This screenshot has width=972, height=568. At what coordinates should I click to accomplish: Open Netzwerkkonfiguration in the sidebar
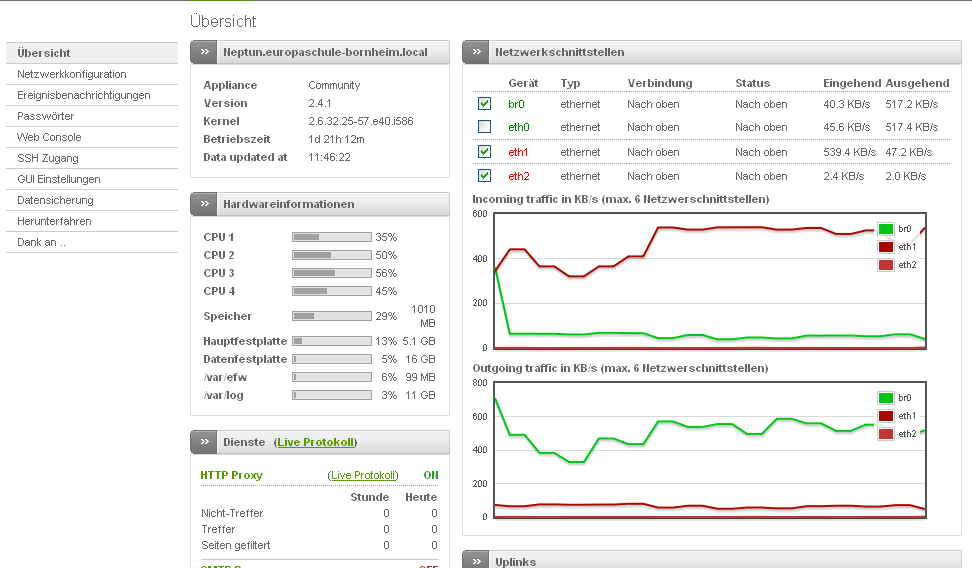point(72,74)
